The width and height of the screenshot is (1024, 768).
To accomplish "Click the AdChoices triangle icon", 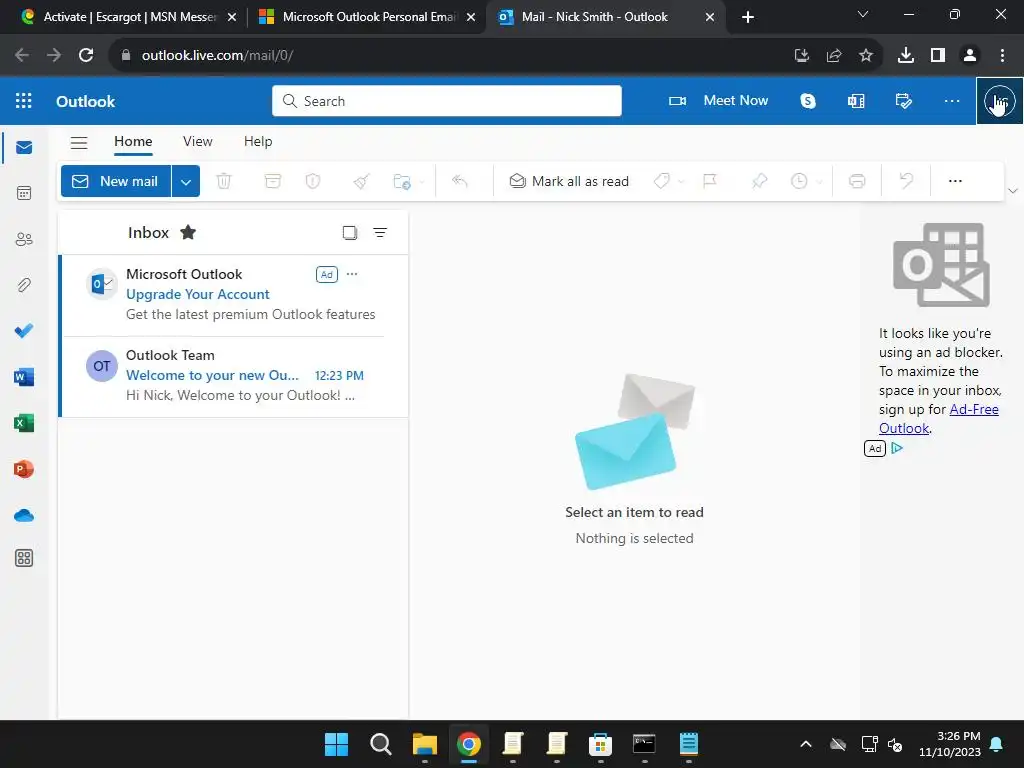I will [x=897, y=448].
